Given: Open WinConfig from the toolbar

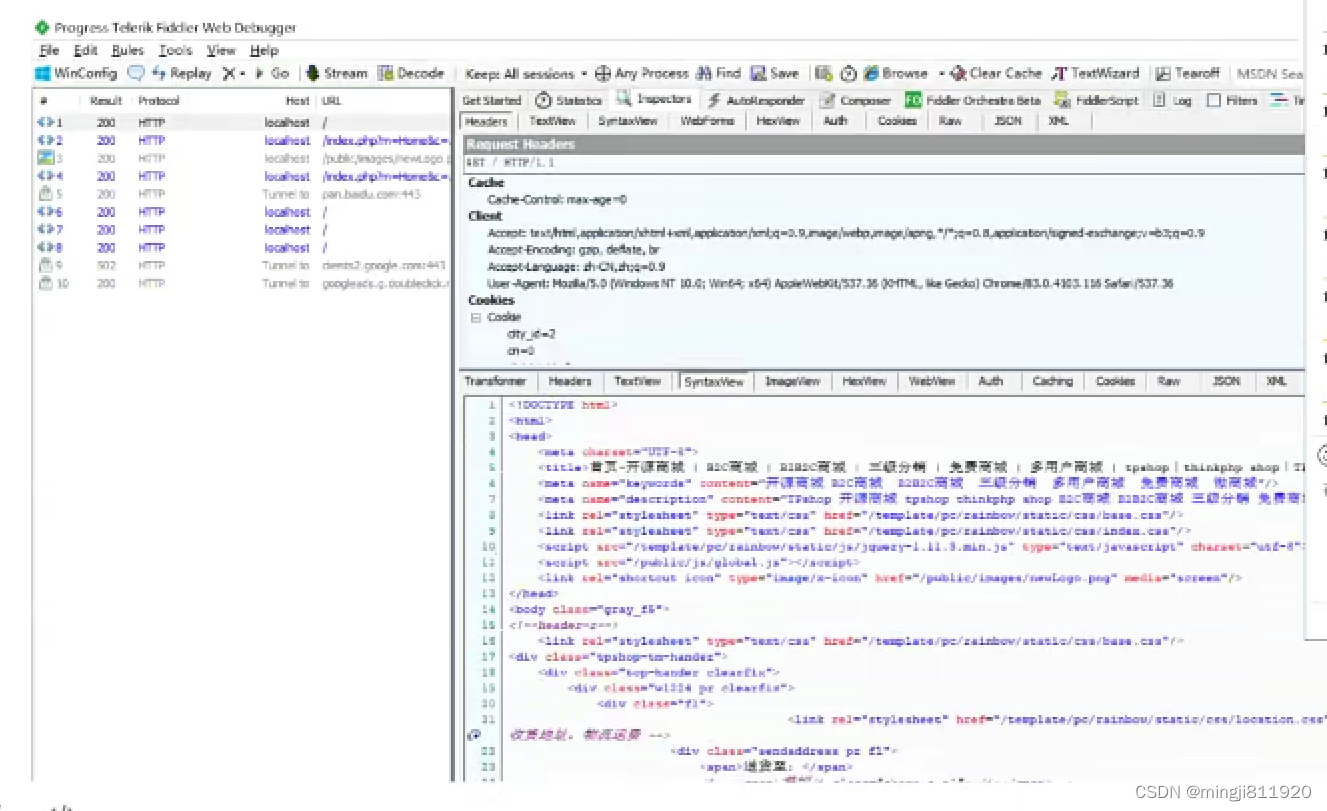Looking at the screenshot, I should [x=76, y=73].
